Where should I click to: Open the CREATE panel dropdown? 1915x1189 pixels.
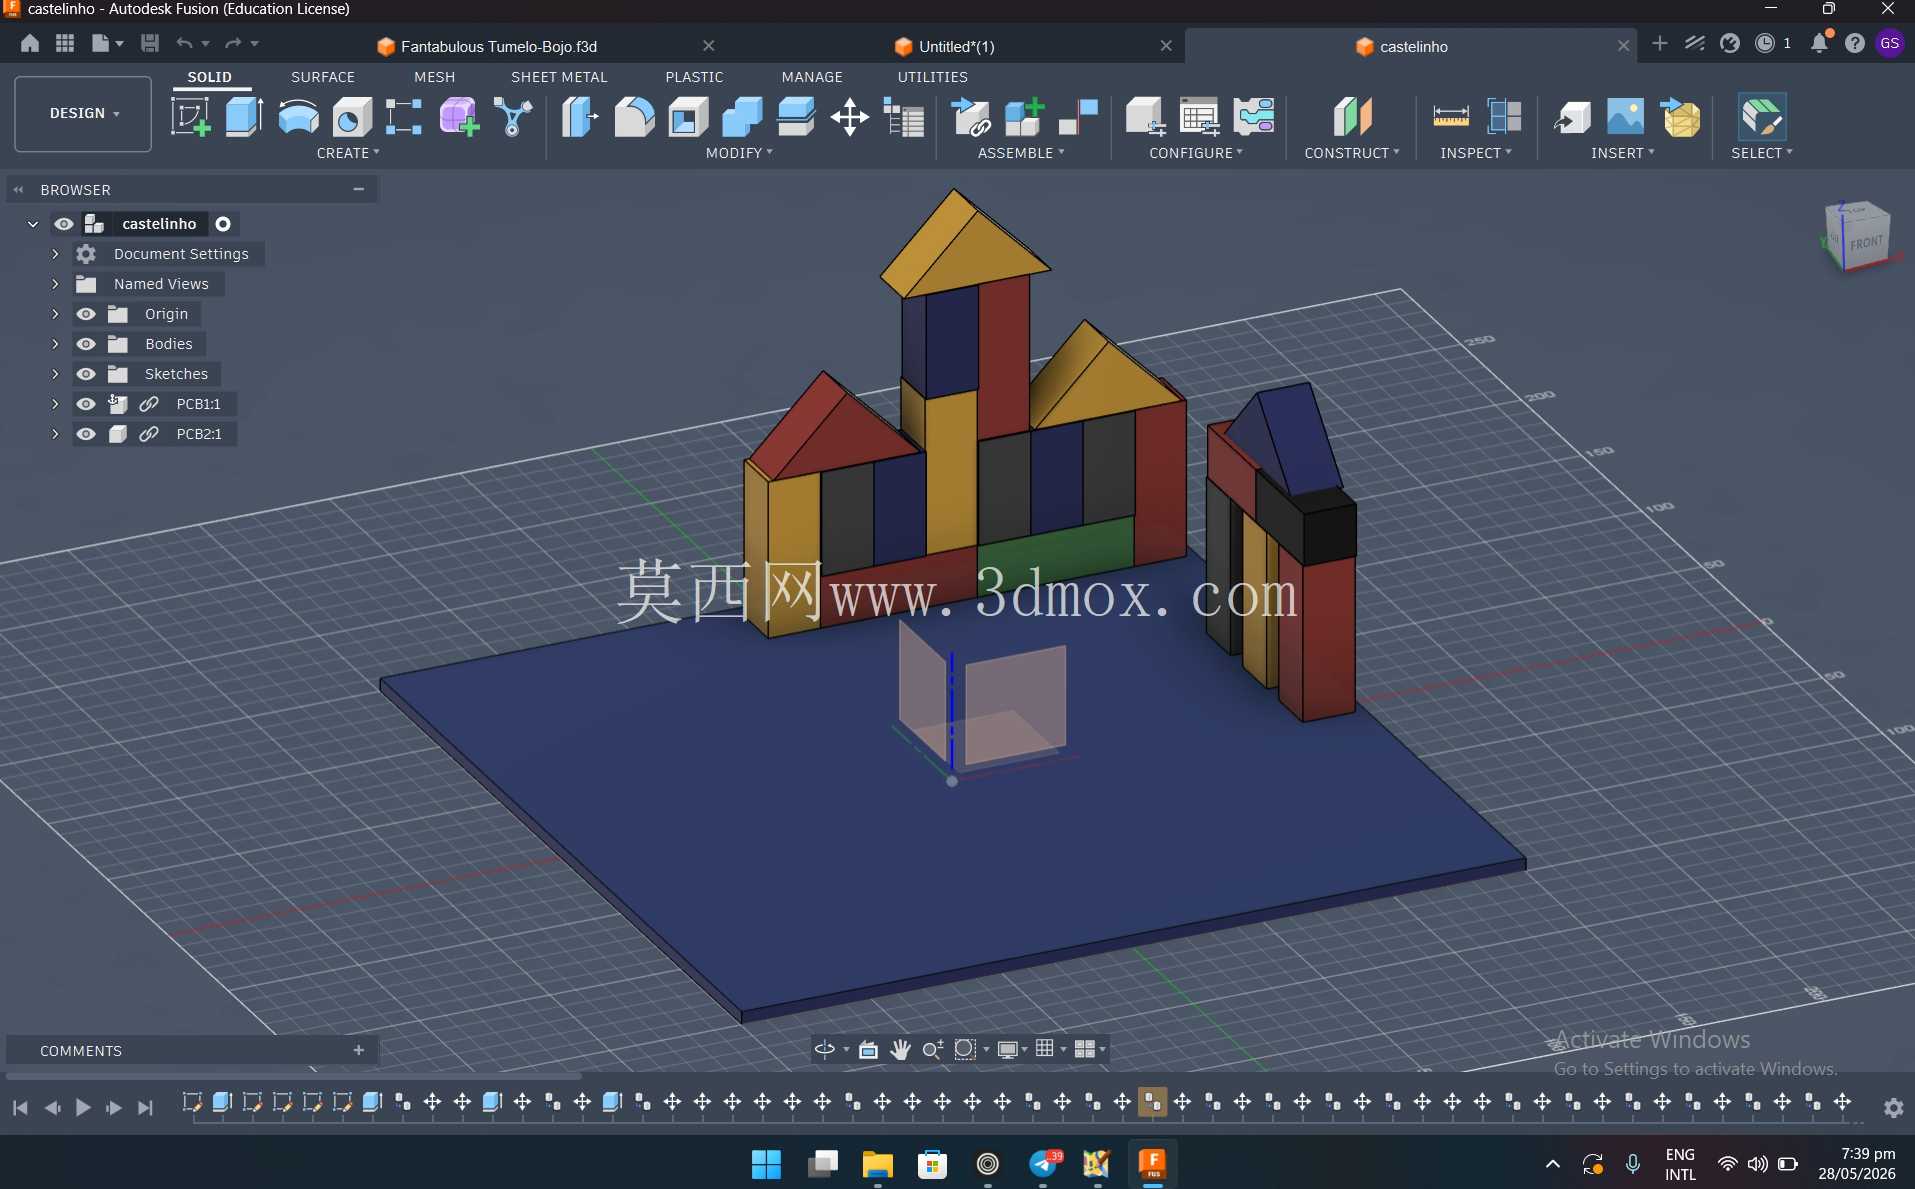[x=348, y=153]
